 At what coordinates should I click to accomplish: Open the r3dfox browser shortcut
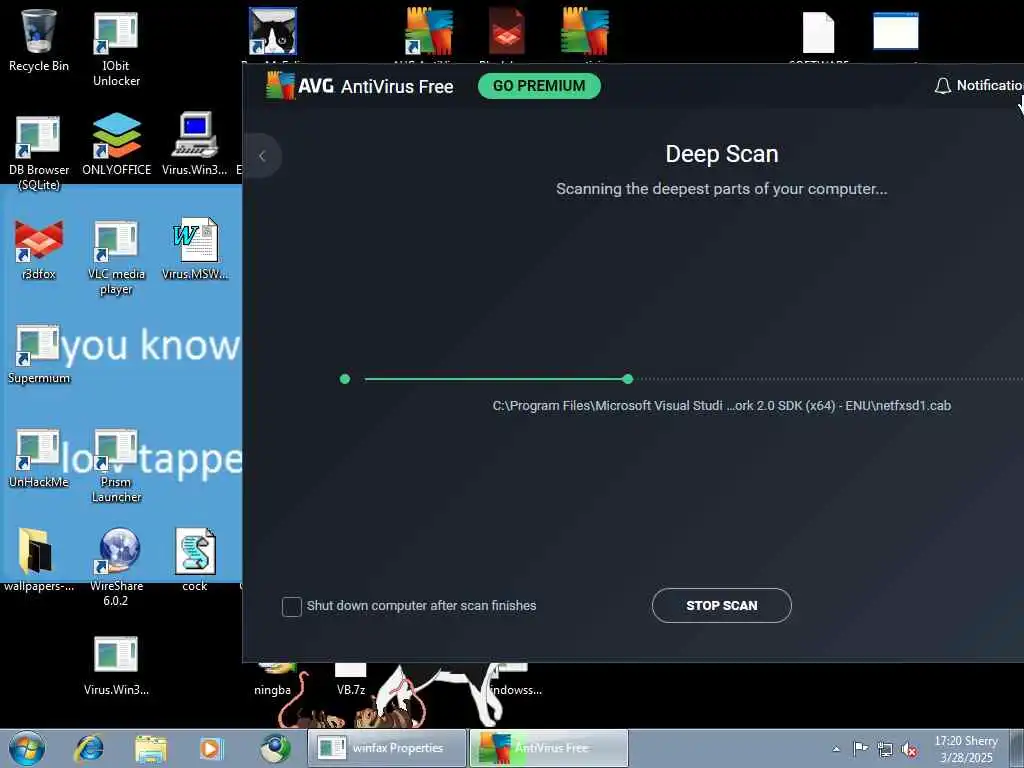39,249
